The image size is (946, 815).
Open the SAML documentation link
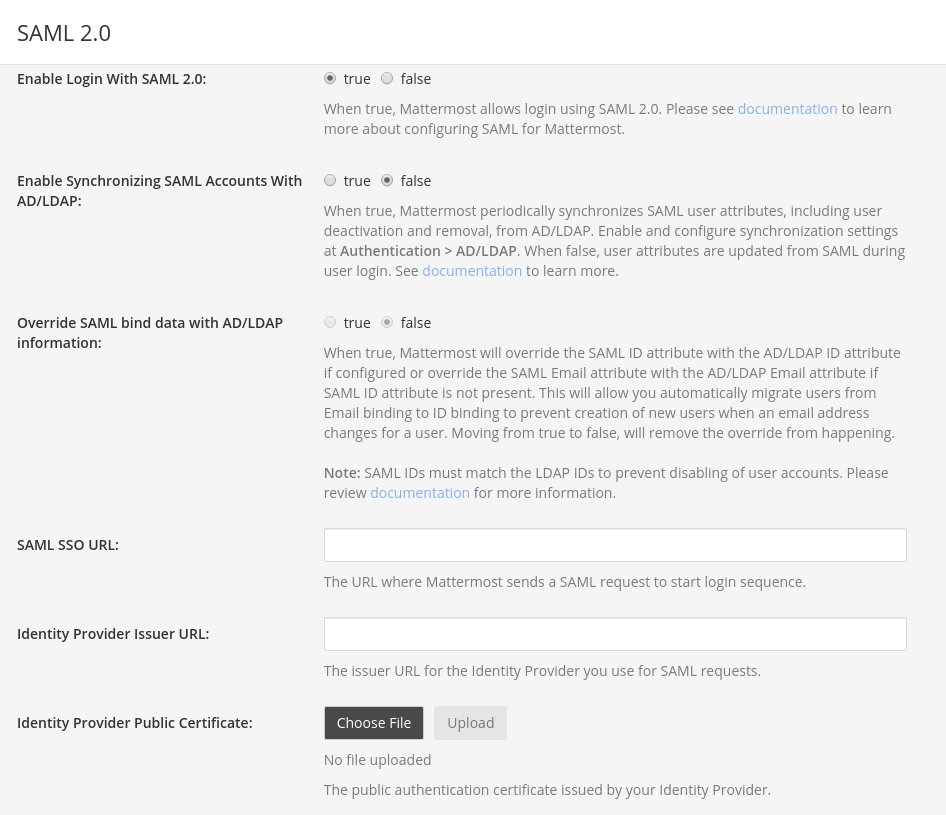(x=787, y=108)
